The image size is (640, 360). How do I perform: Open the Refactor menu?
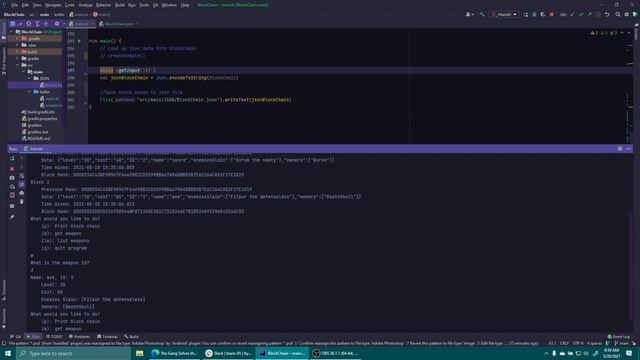[x=103, y=5]
